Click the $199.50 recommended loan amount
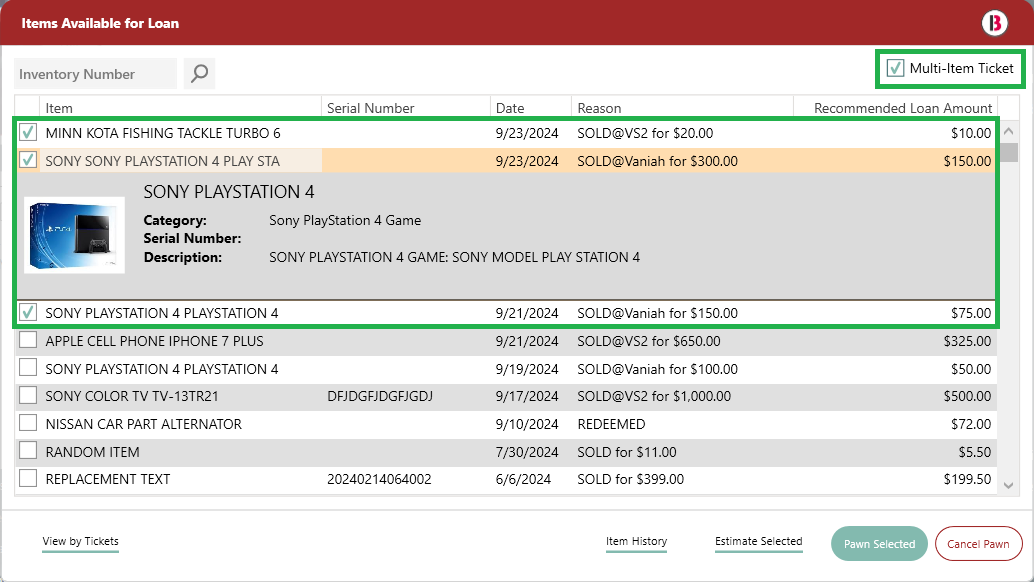The height and width of the screenshot is (582, 1034). click(x=967, y=479)
